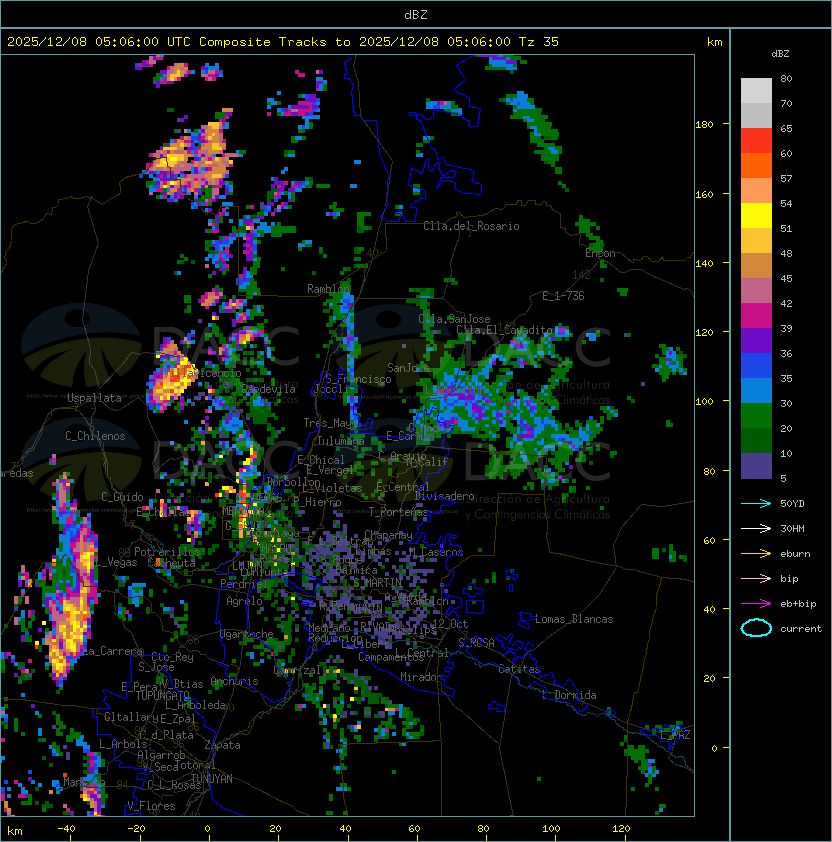Pick the slate 5–10 dBZ swatch

756,466
